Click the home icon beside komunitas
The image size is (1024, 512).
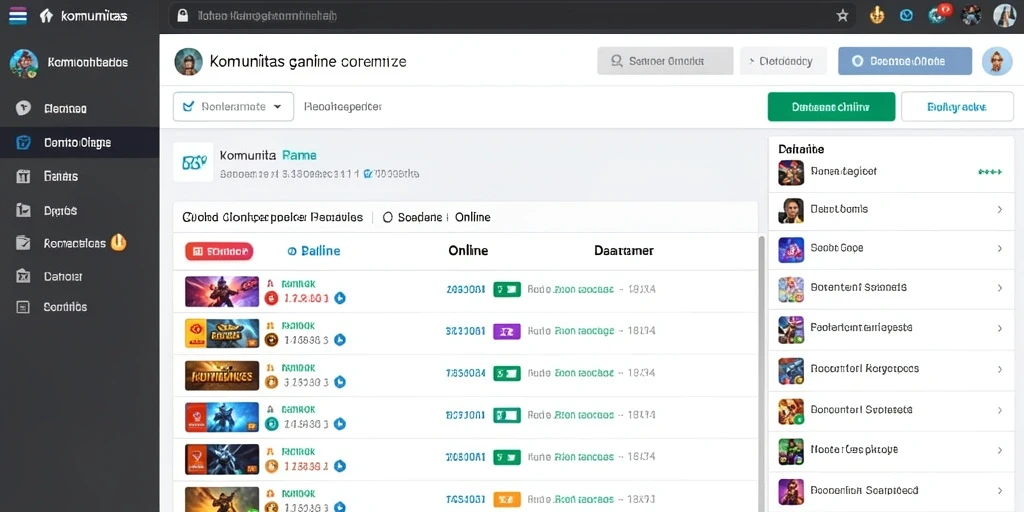pos(46,16)
